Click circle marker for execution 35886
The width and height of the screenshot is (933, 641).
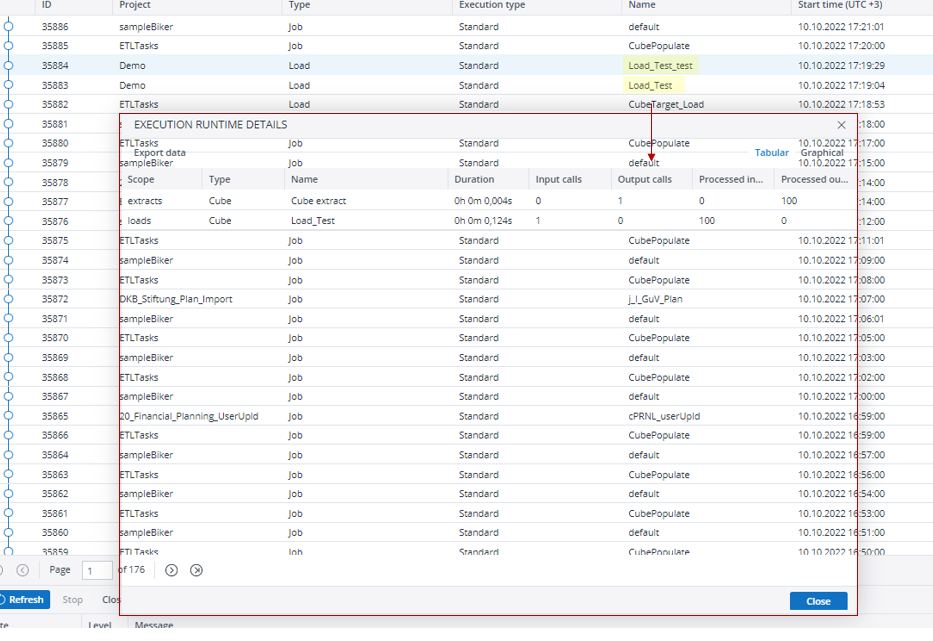9,27
